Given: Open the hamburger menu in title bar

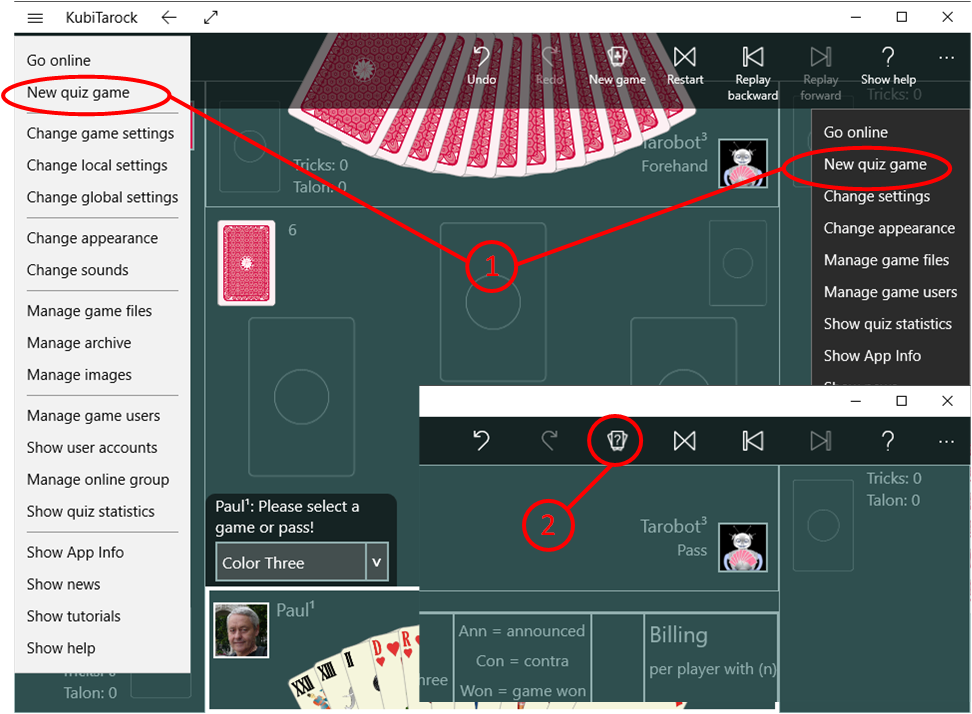Looking at the screenshot, I should click(x=35, y=17).
